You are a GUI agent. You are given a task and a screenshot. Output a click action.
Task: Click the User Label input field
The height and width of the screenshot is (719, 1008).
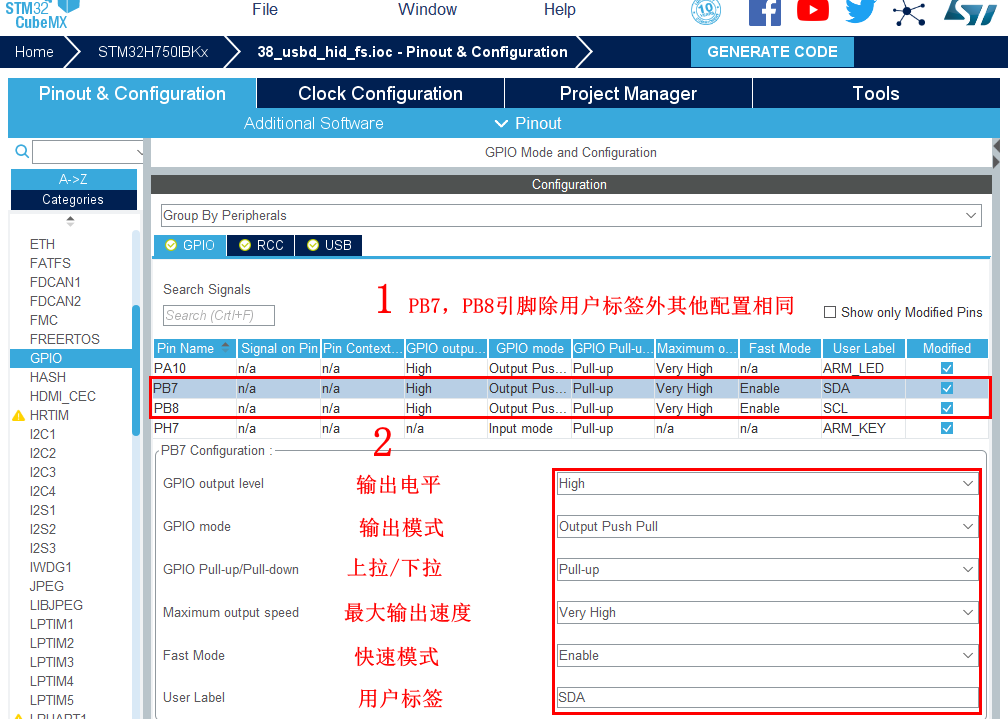point(767,698)
